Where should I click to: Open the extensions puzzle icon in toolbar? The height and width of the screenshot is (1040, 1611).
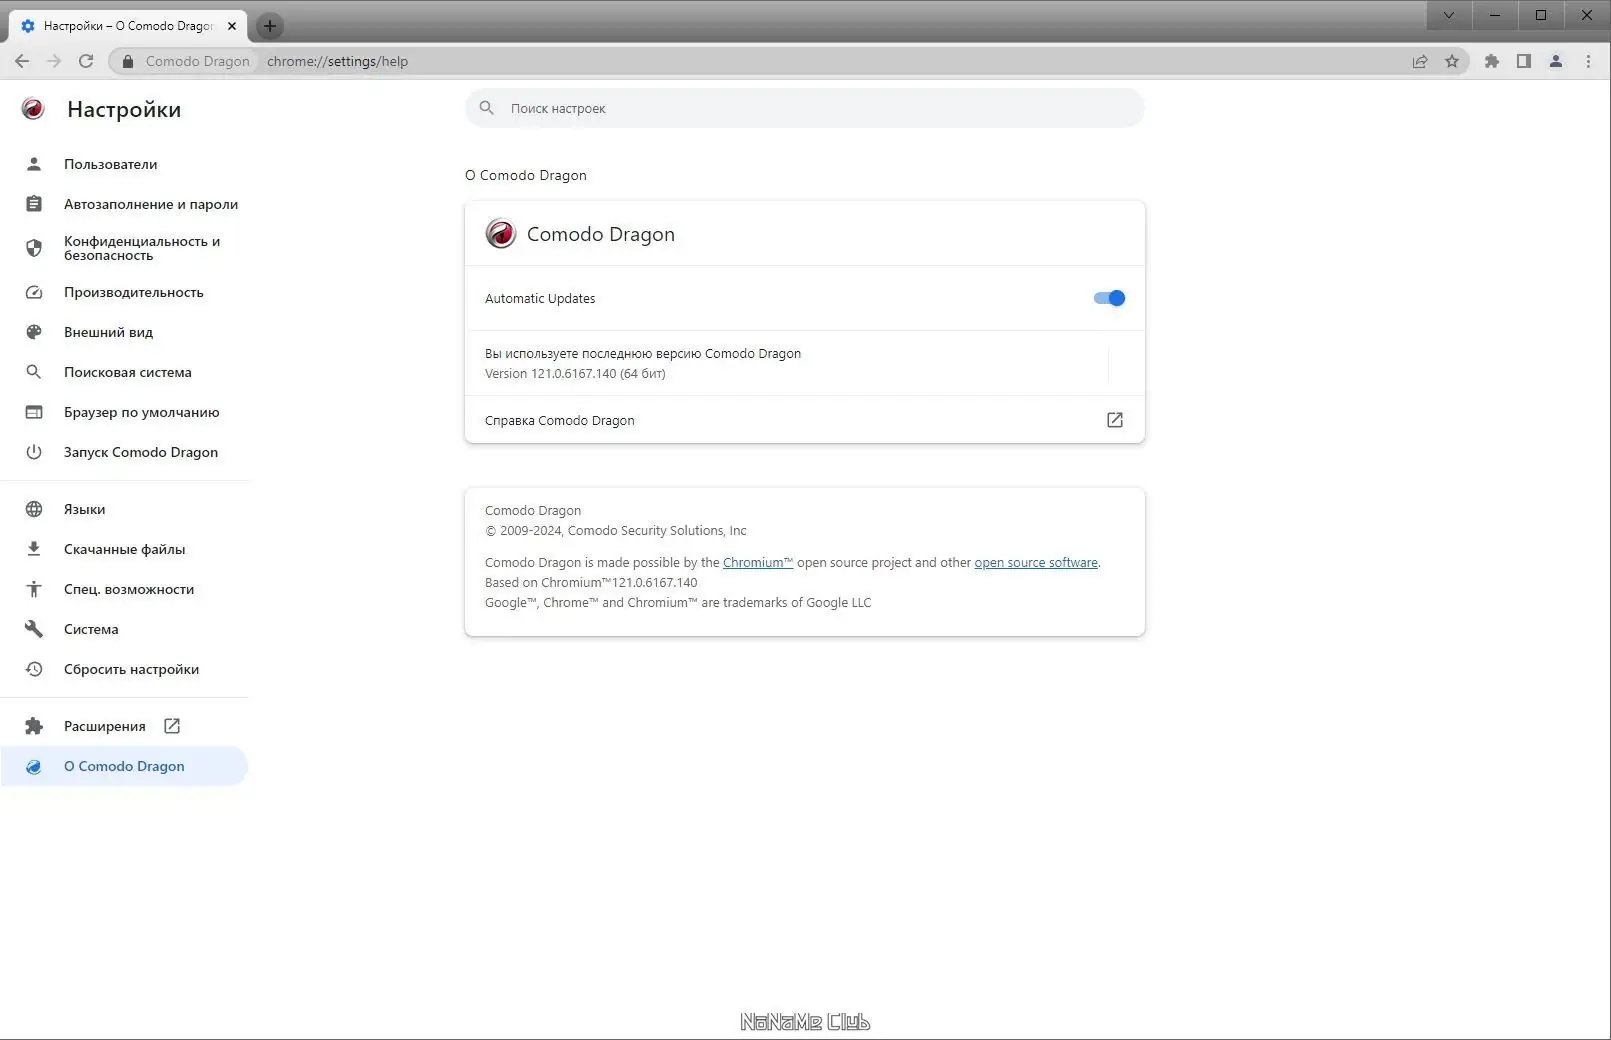pyautogui.click(x=1492, y=61)
